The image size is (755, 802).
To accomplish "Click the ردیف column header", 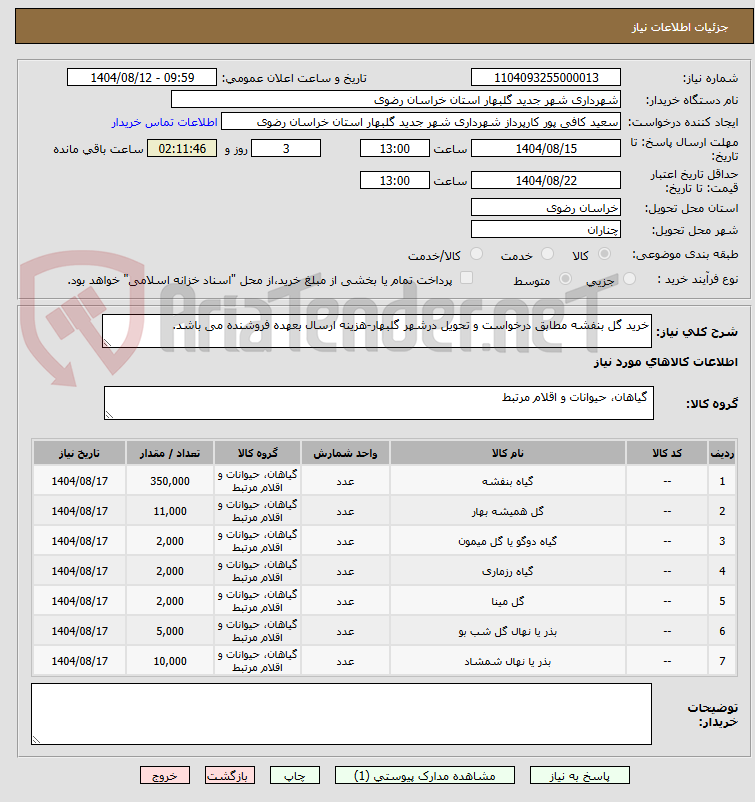I will 722,453.
